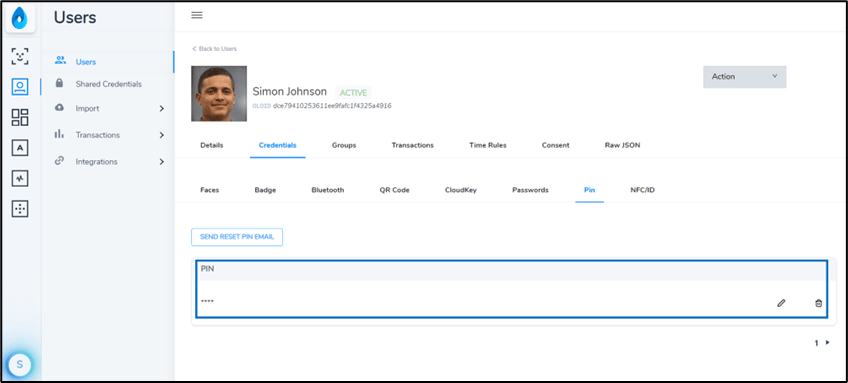Open Integrations in the side menu
848x383 pixels.
(96, 162)
